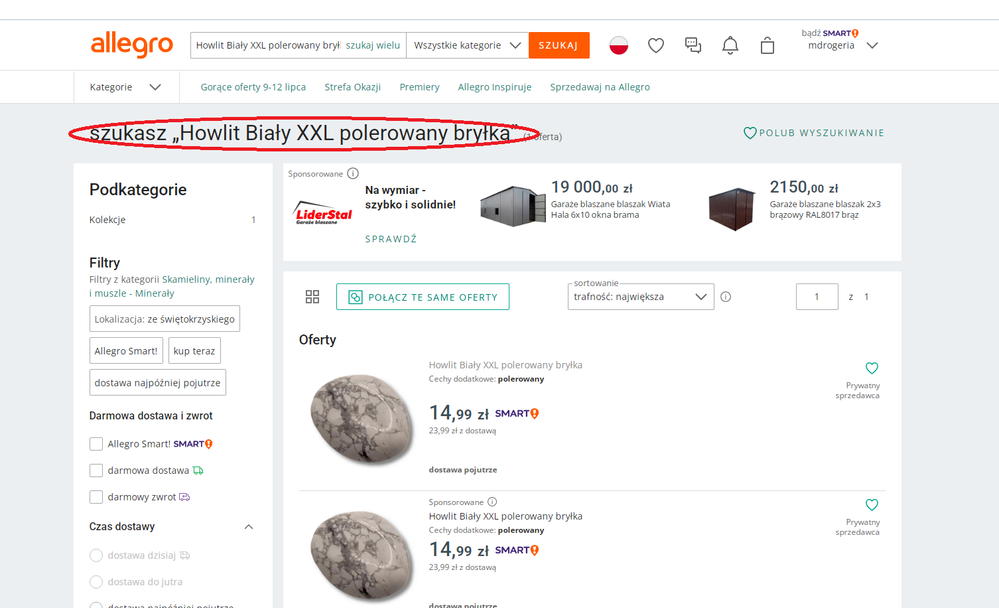Open Skamieliny, minerały i muszle - Minerały link

coord(171,286)
